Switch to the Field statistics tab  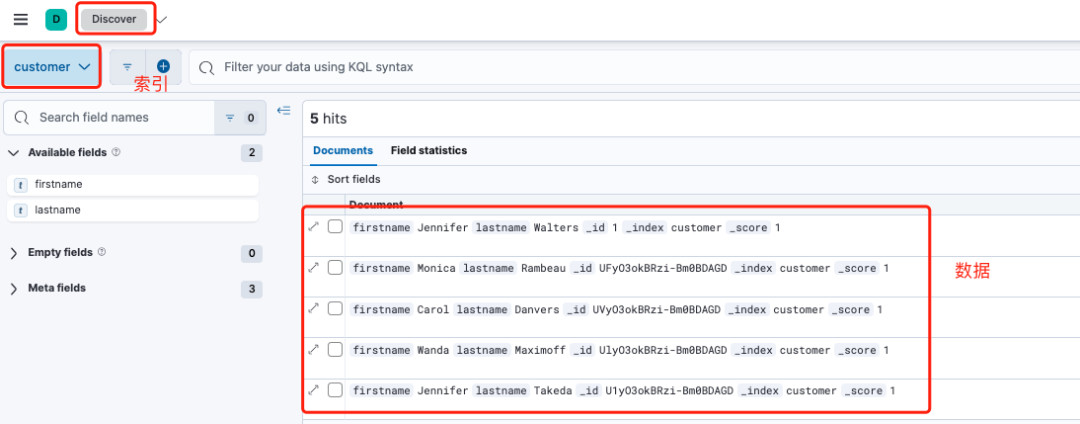coord(428,150)
